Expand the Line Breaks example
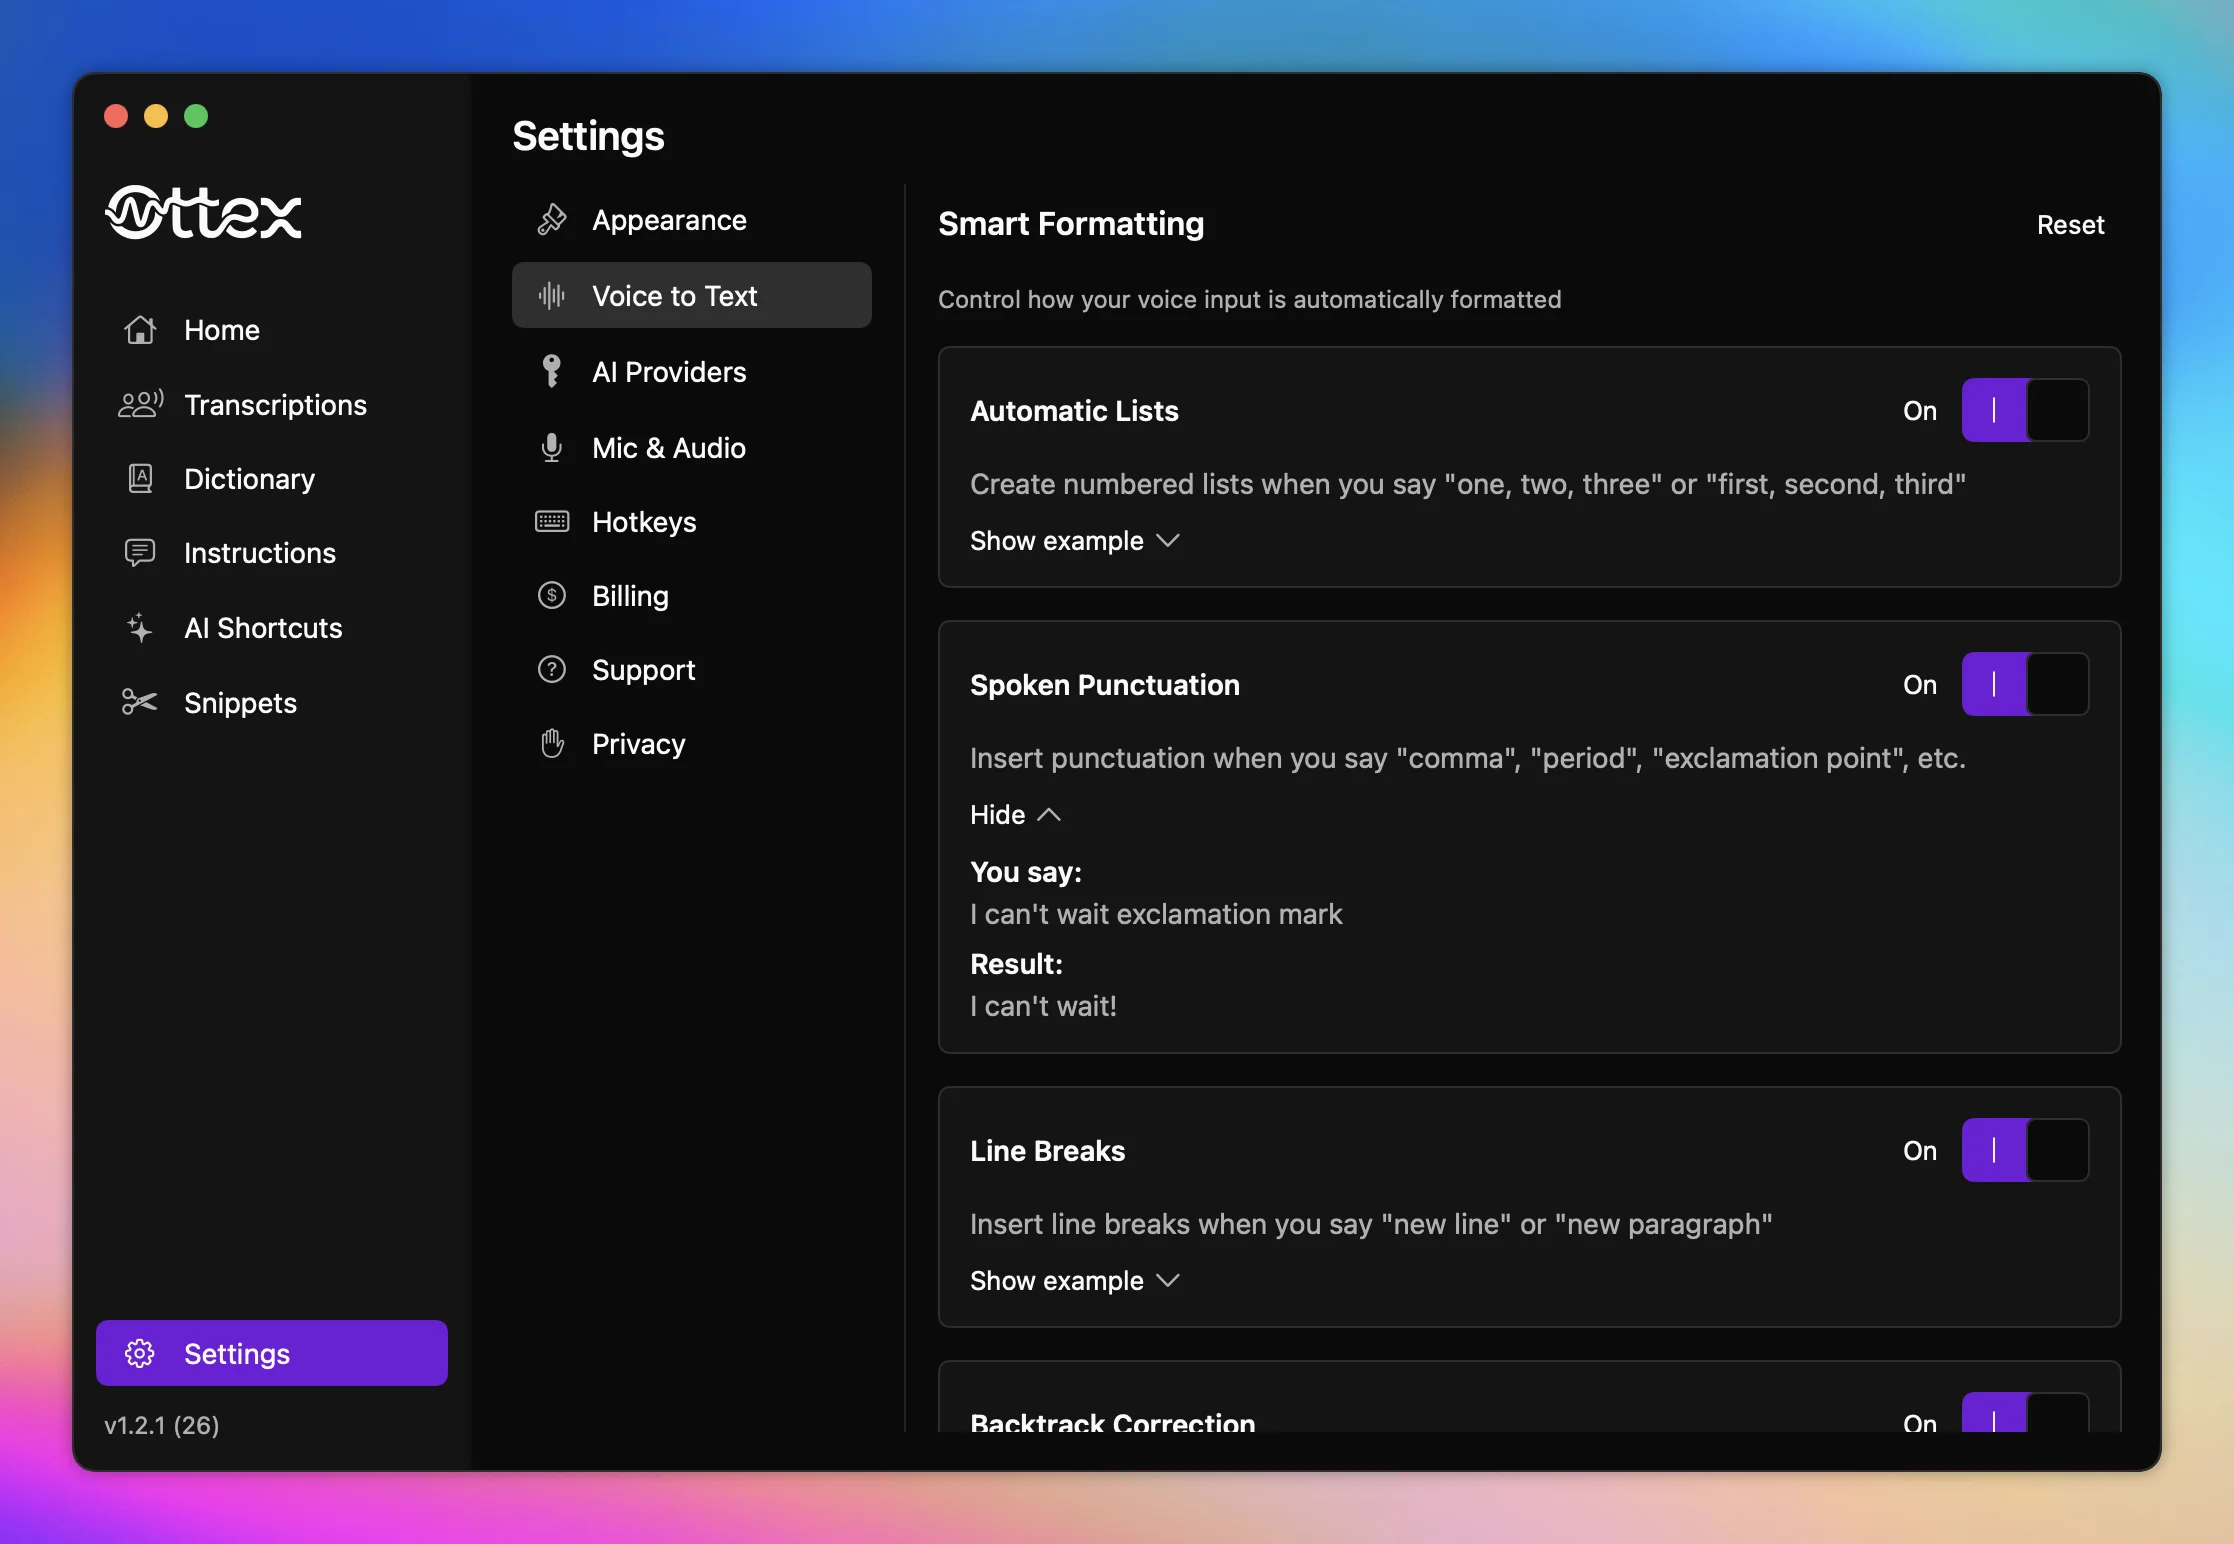 coord(1073,1281)
